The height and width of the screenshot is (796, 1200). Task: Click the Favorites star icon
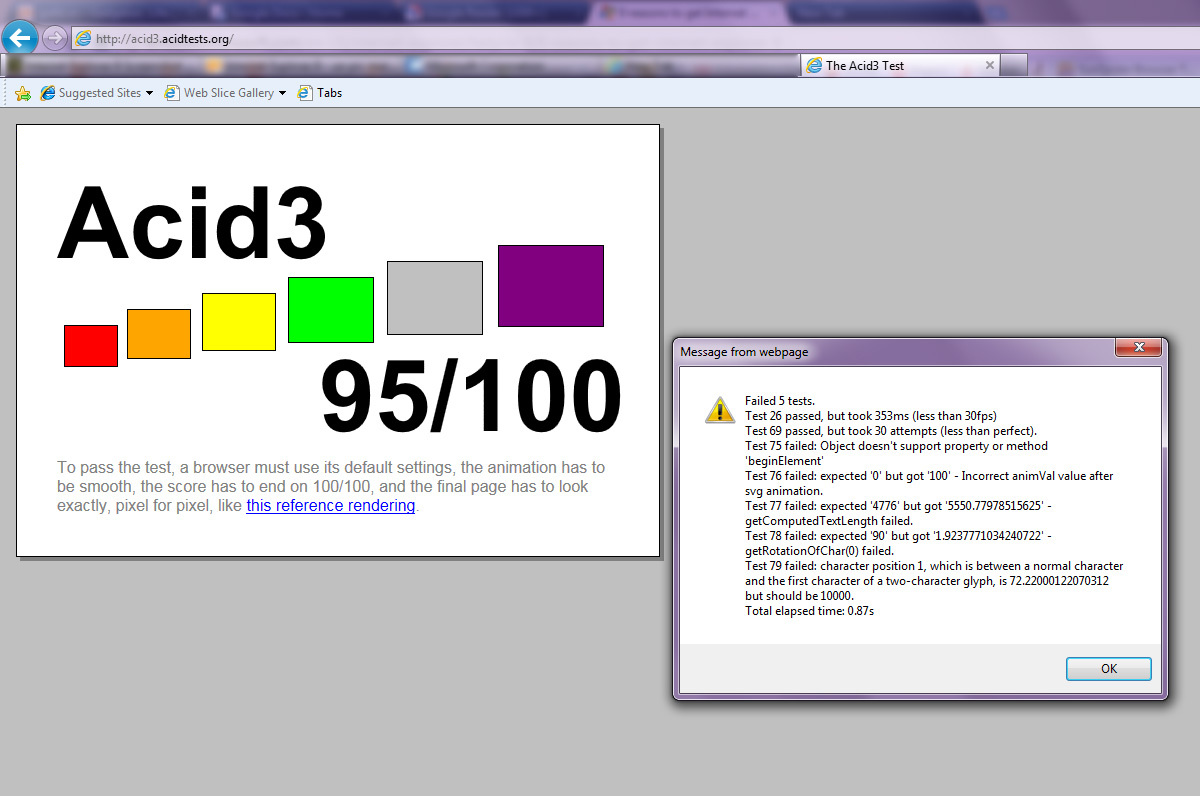tap(22, 93)
